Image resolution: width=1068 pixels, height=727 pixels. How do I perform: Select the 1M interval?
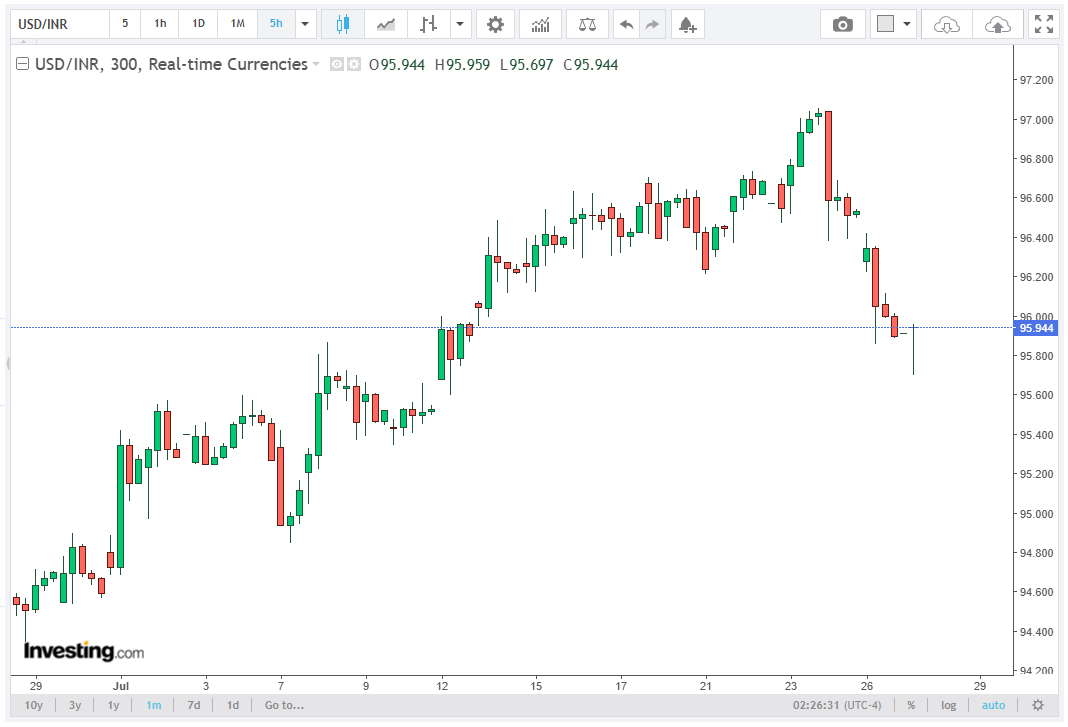(x=237, y=24)
